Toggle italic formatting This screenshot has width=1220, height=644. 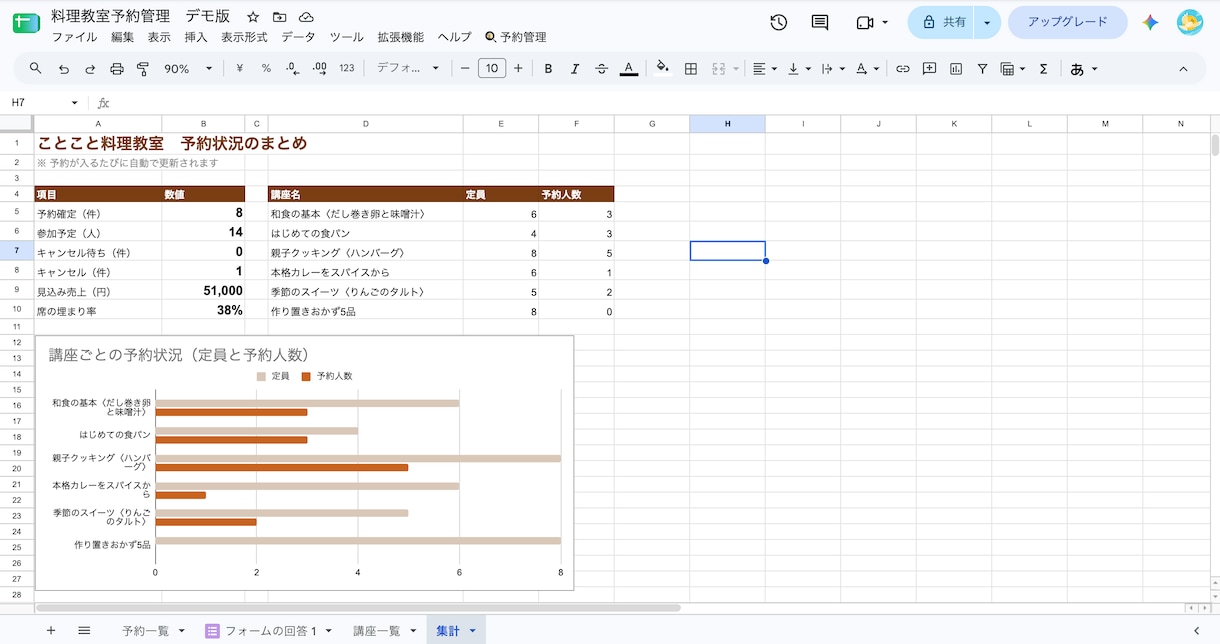pos(574,69)
